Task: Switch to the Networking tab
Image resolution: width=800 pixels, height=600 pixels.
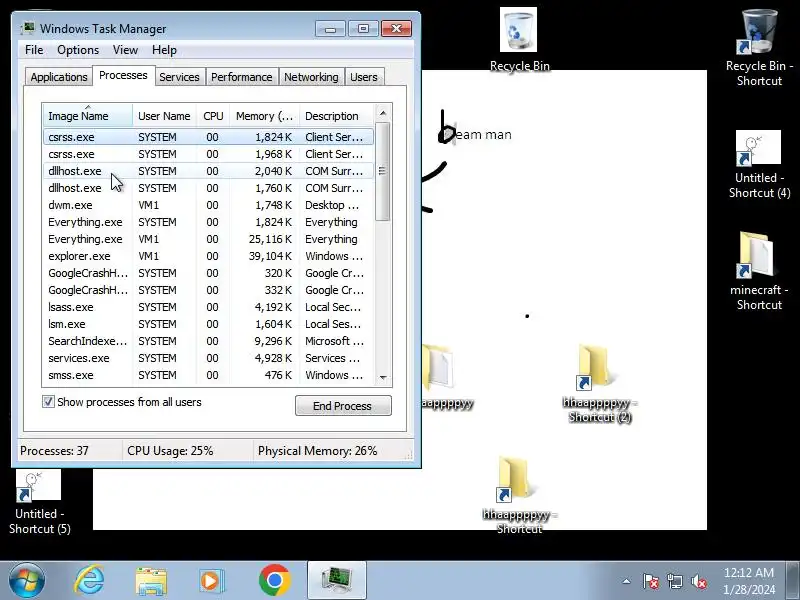Action: (x=311, y=77)
